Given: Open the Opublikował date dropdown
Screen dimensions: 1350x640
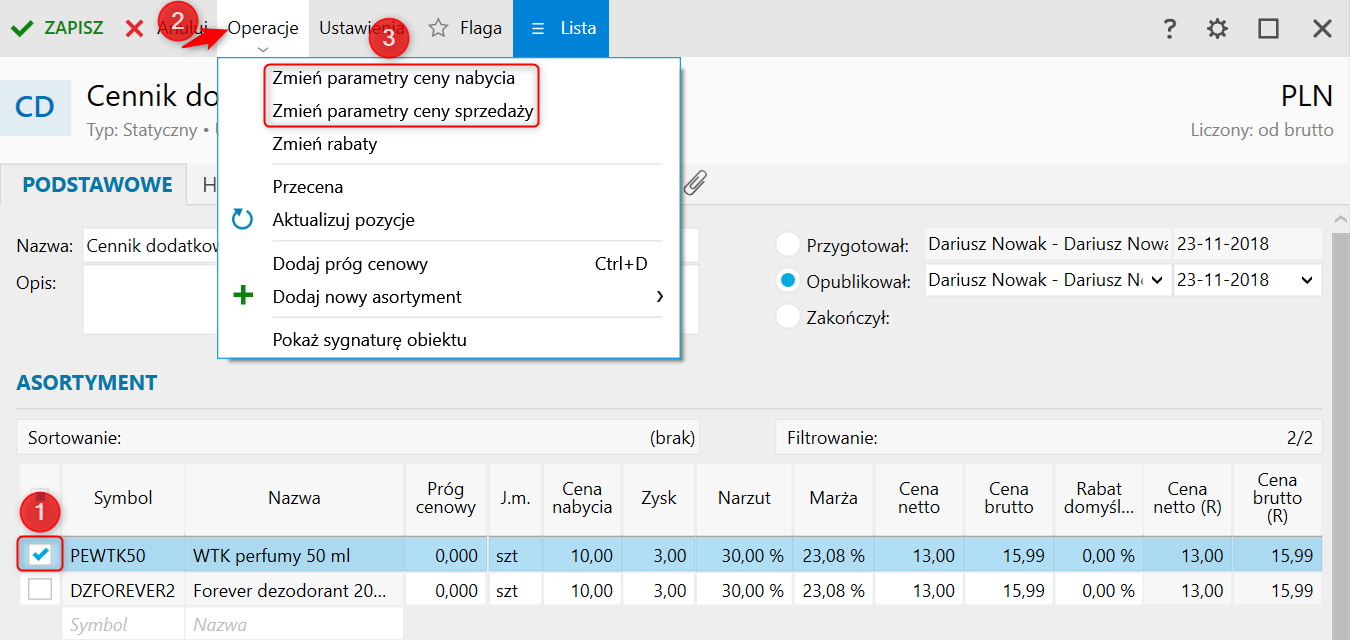Looking at the screenshot, I should click(1307, 281).
